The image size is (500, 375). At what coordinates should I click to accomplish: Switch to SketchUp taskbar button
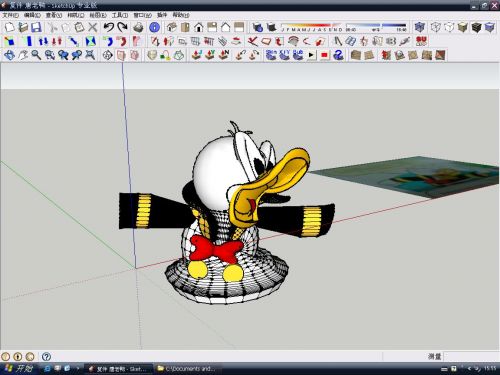tap(117, 369)
